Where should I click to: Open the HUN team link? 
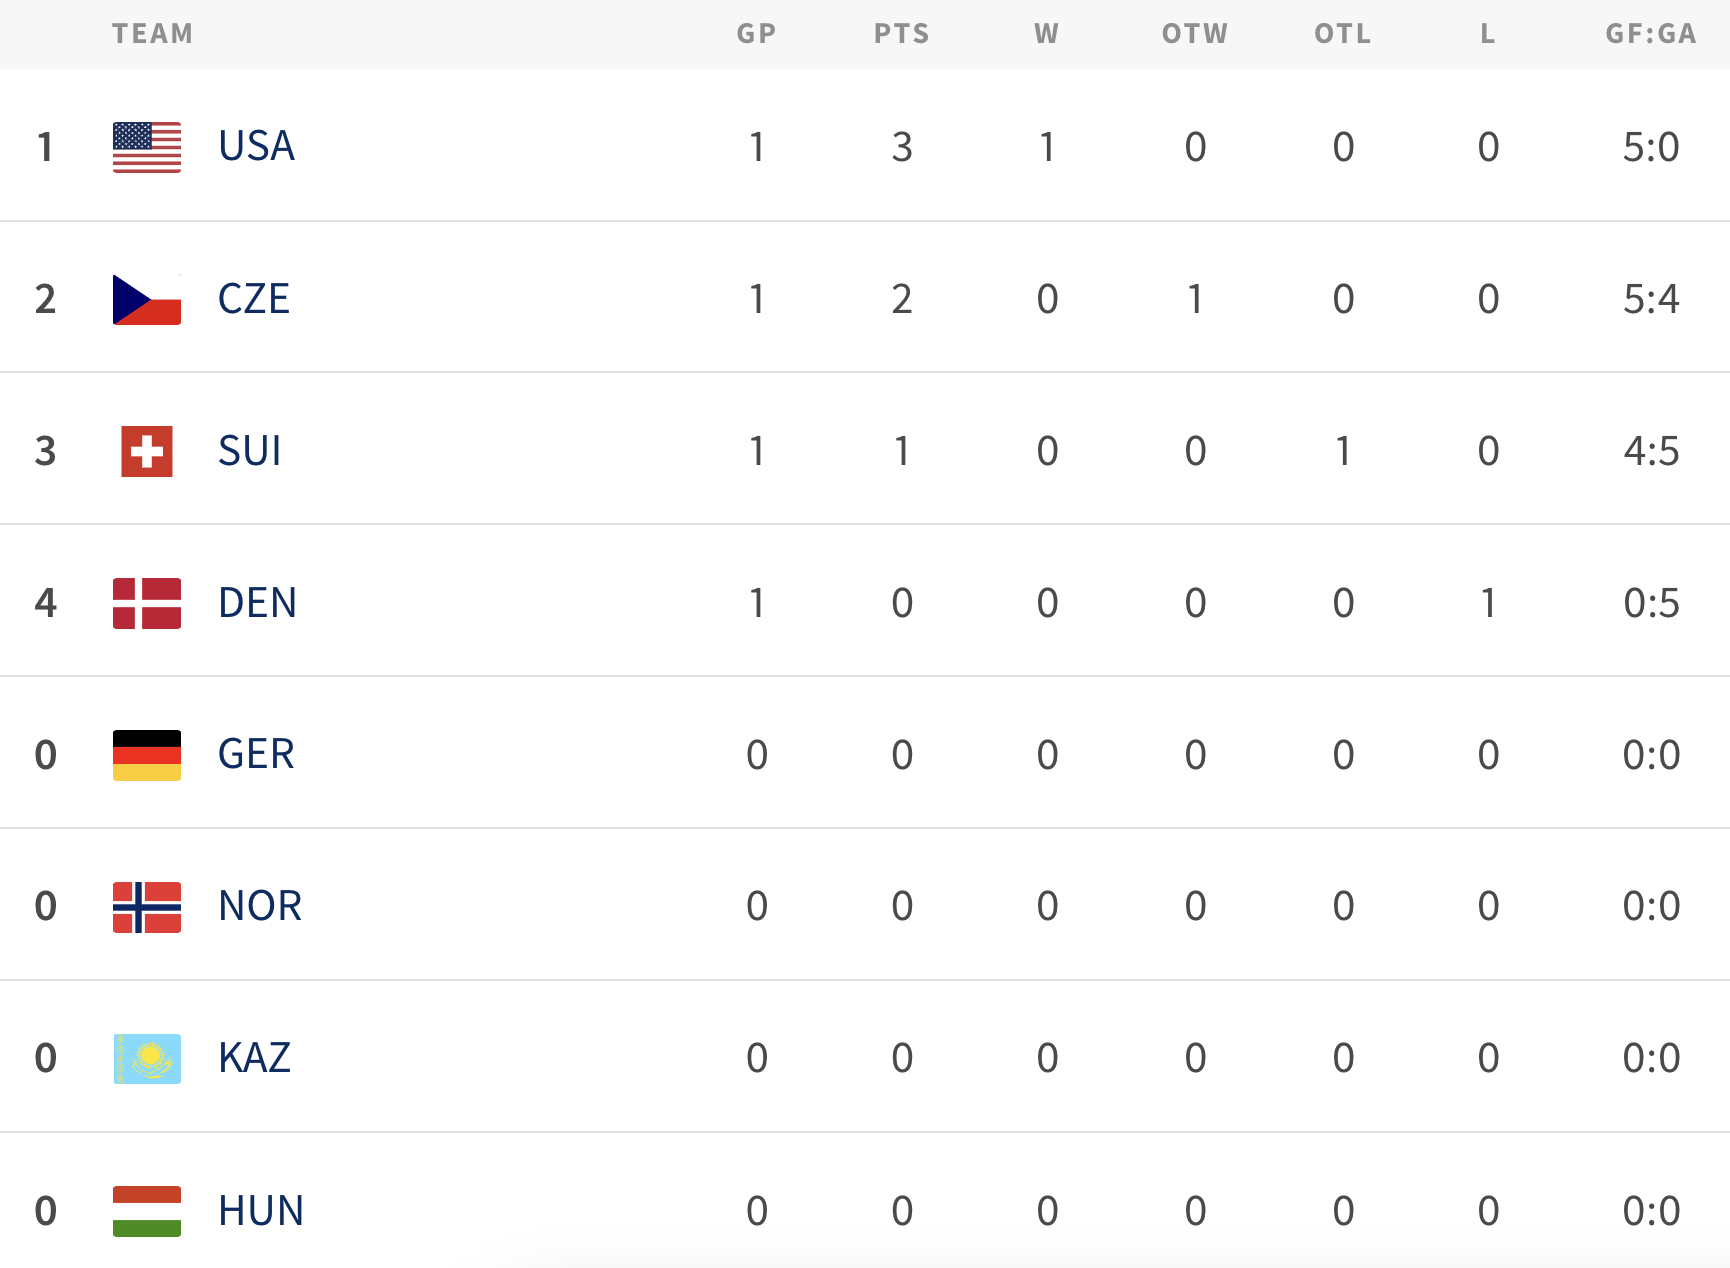pos(260,1211)
